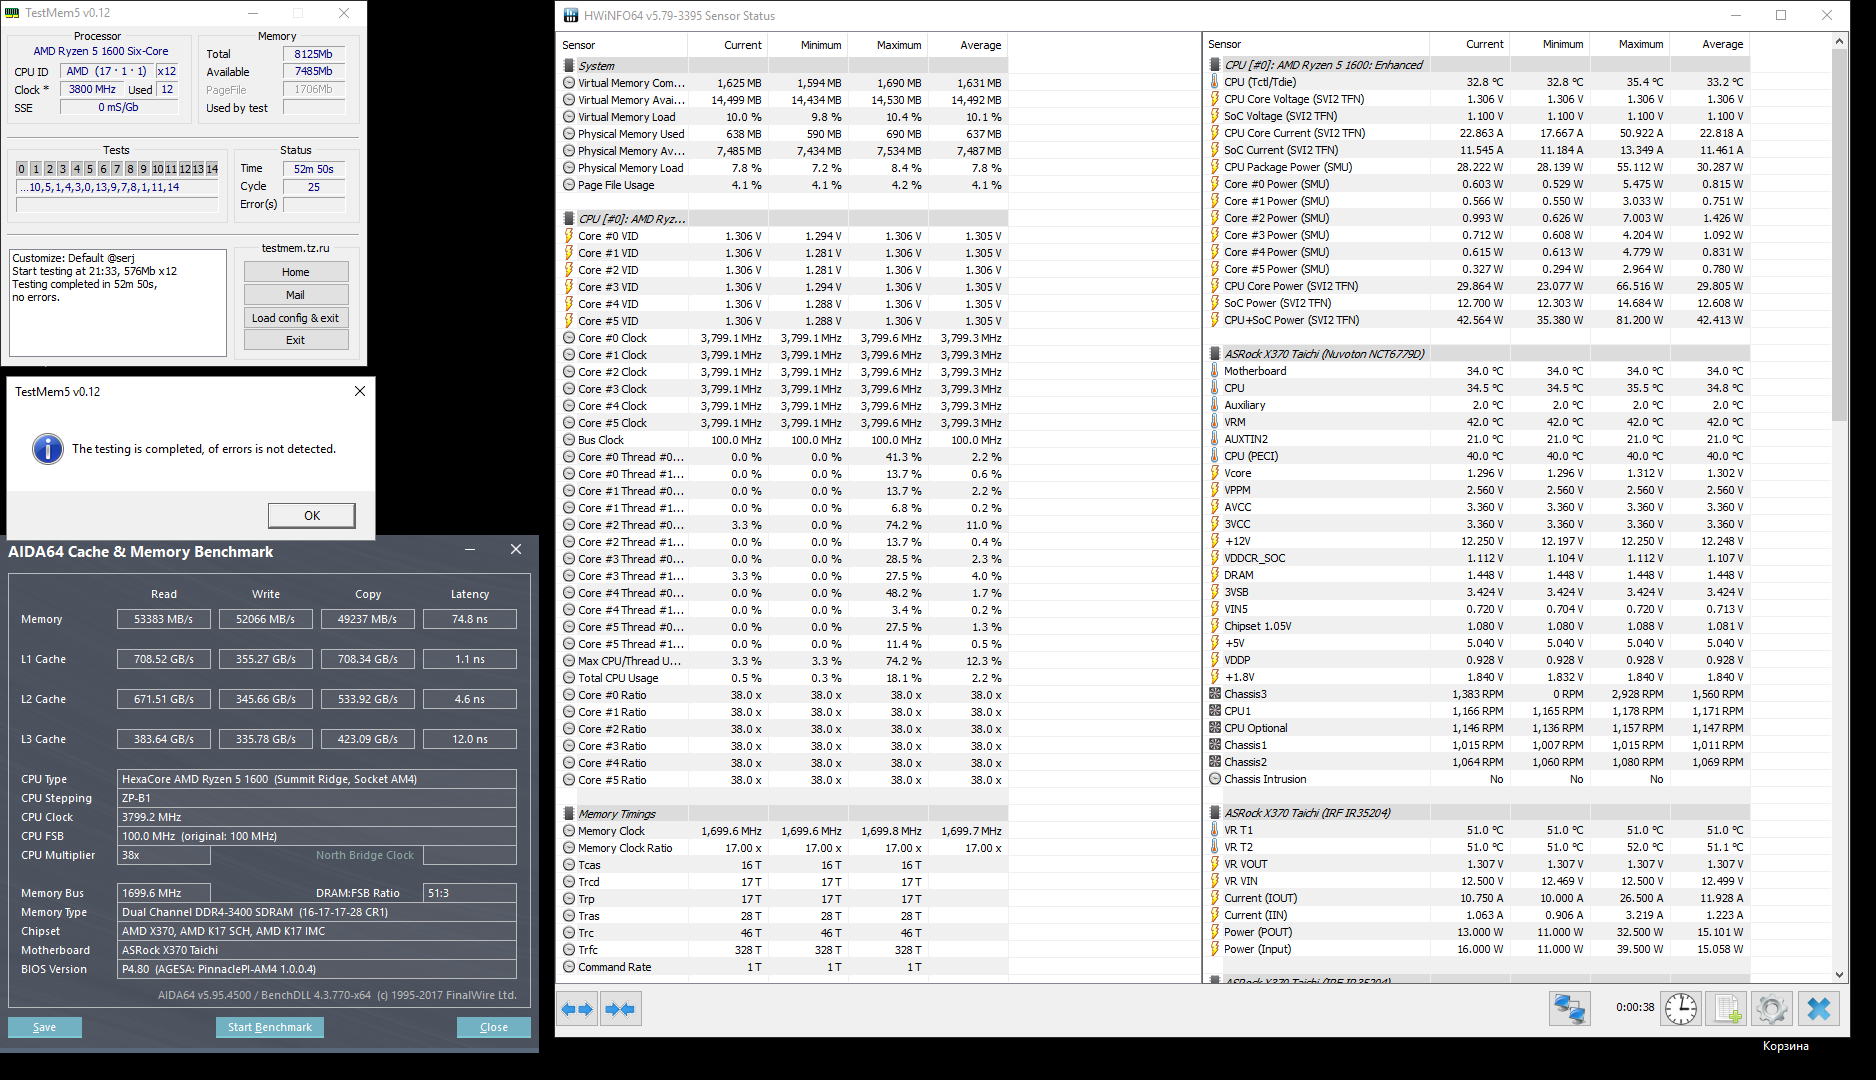This screenshot has width=1876, height=1080.
Task: Click the Memory Type DDR4-3400 field
Action: 317,912
